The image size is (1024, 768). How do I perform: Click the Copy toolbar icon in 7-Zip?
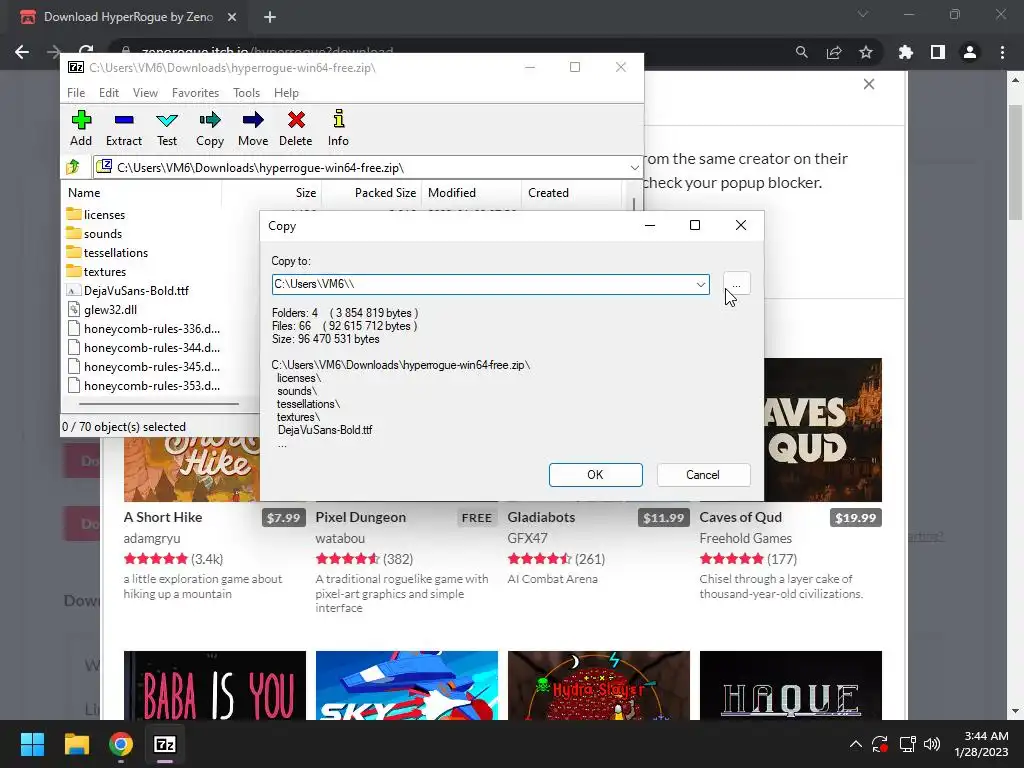tap(210, 128)
